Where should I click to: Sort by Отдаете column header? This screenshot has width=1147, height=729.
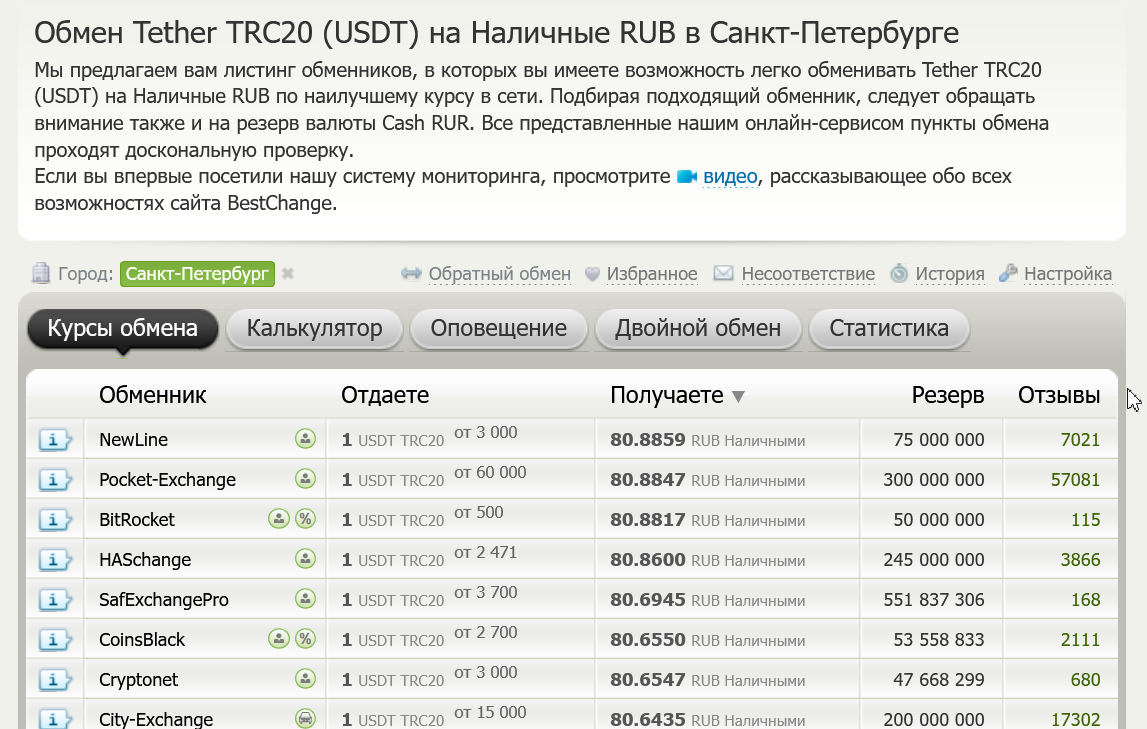click(385, 395)
